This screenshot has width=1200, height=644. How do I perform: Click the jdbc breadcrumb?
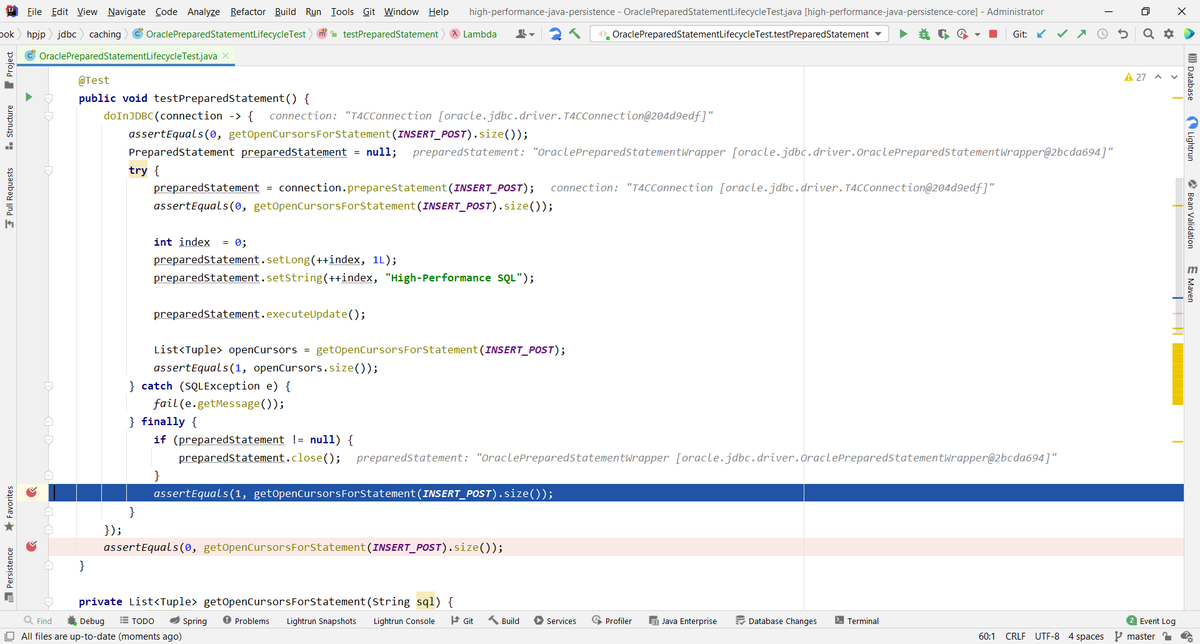pyautogui.click(x=67, y=34)
